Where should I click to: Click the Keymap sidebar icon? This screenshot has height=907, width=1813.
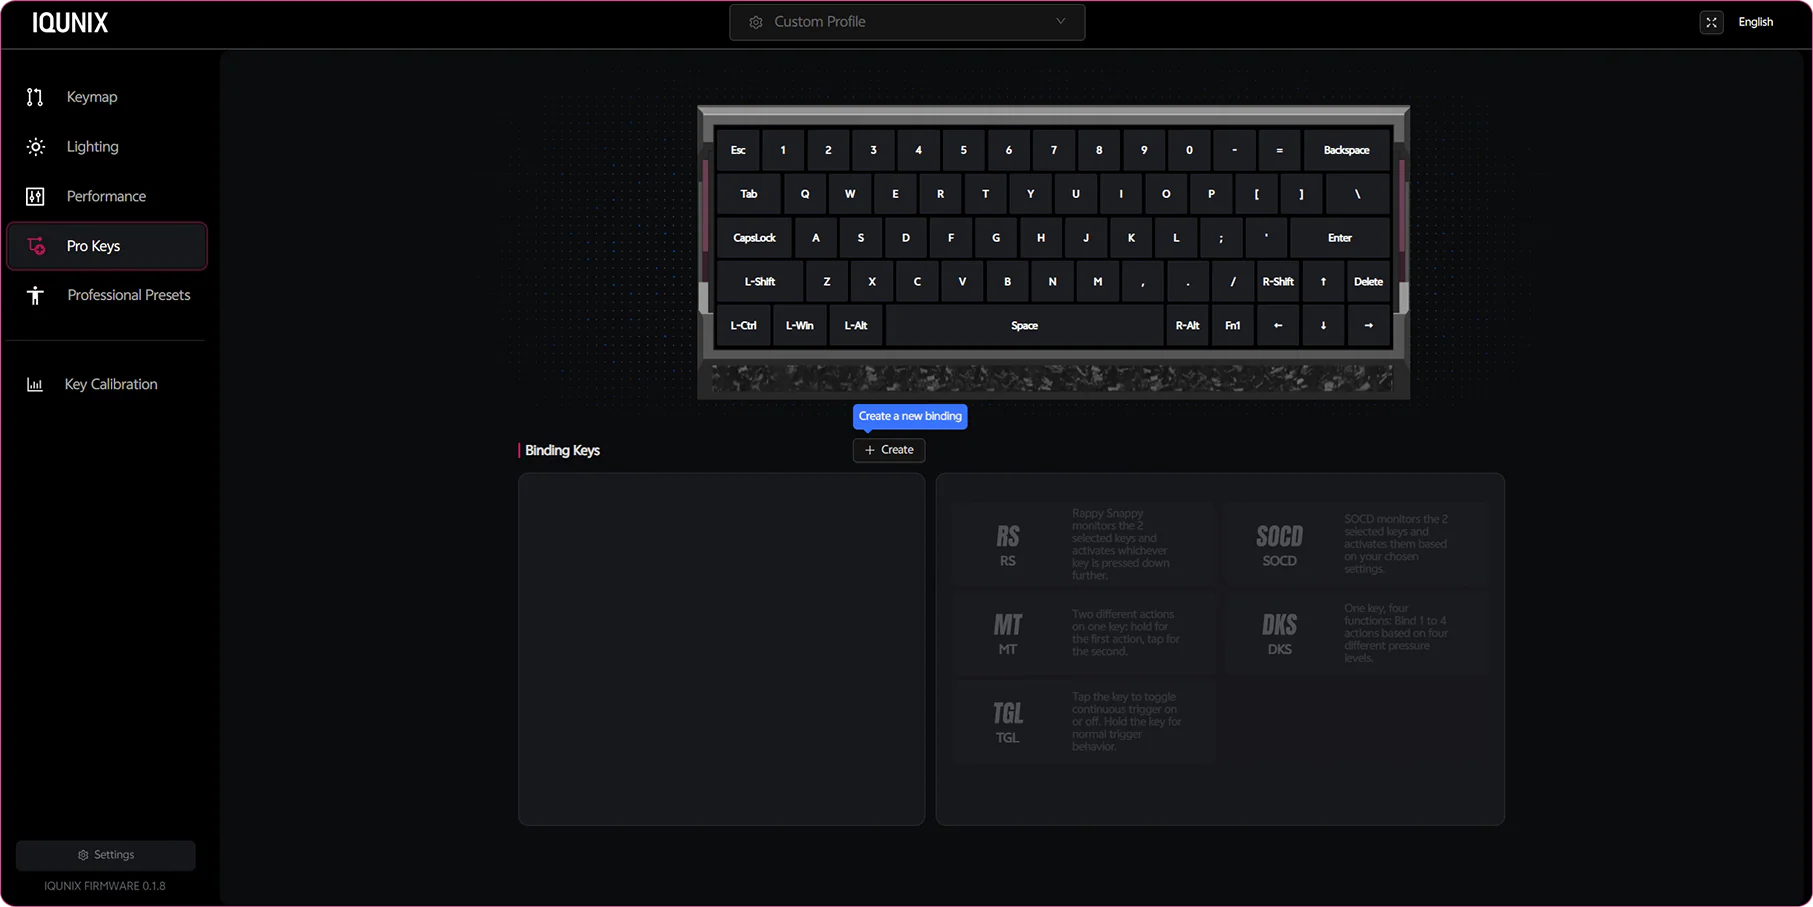pyautogui.click(x=35, y=97)
